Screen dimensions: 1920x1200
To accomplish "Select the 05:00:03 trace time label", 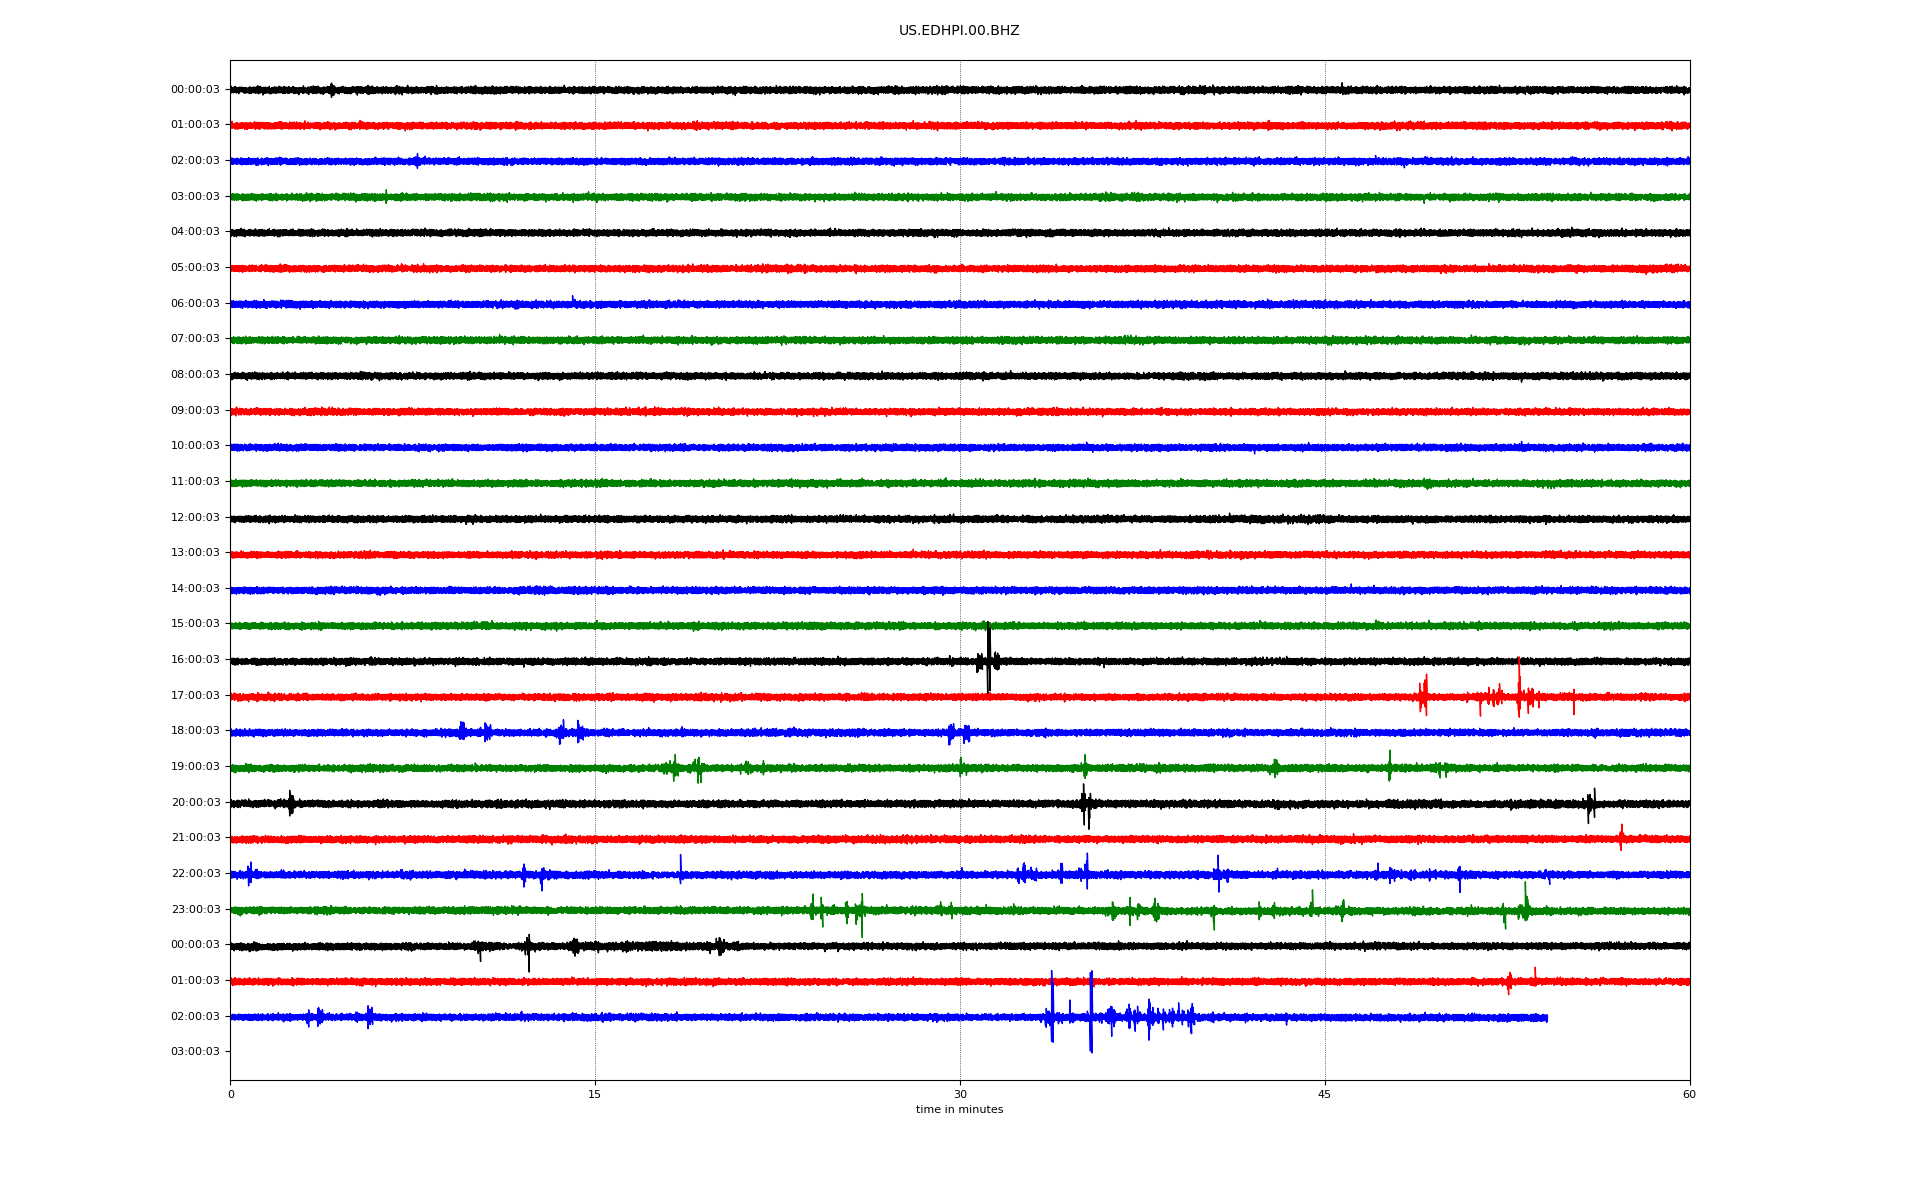I will (195, 268).
